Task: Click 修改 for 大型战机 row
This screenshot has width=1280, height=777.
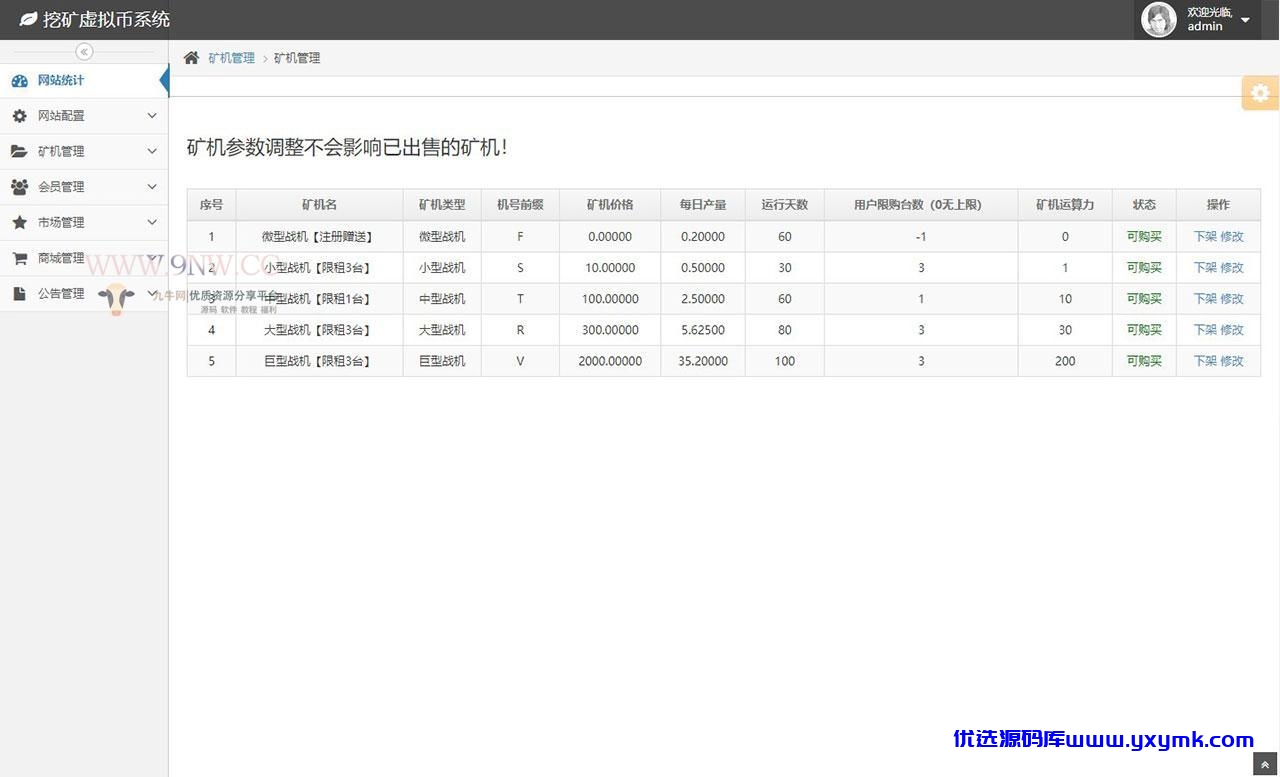Action: point(1232,330)
